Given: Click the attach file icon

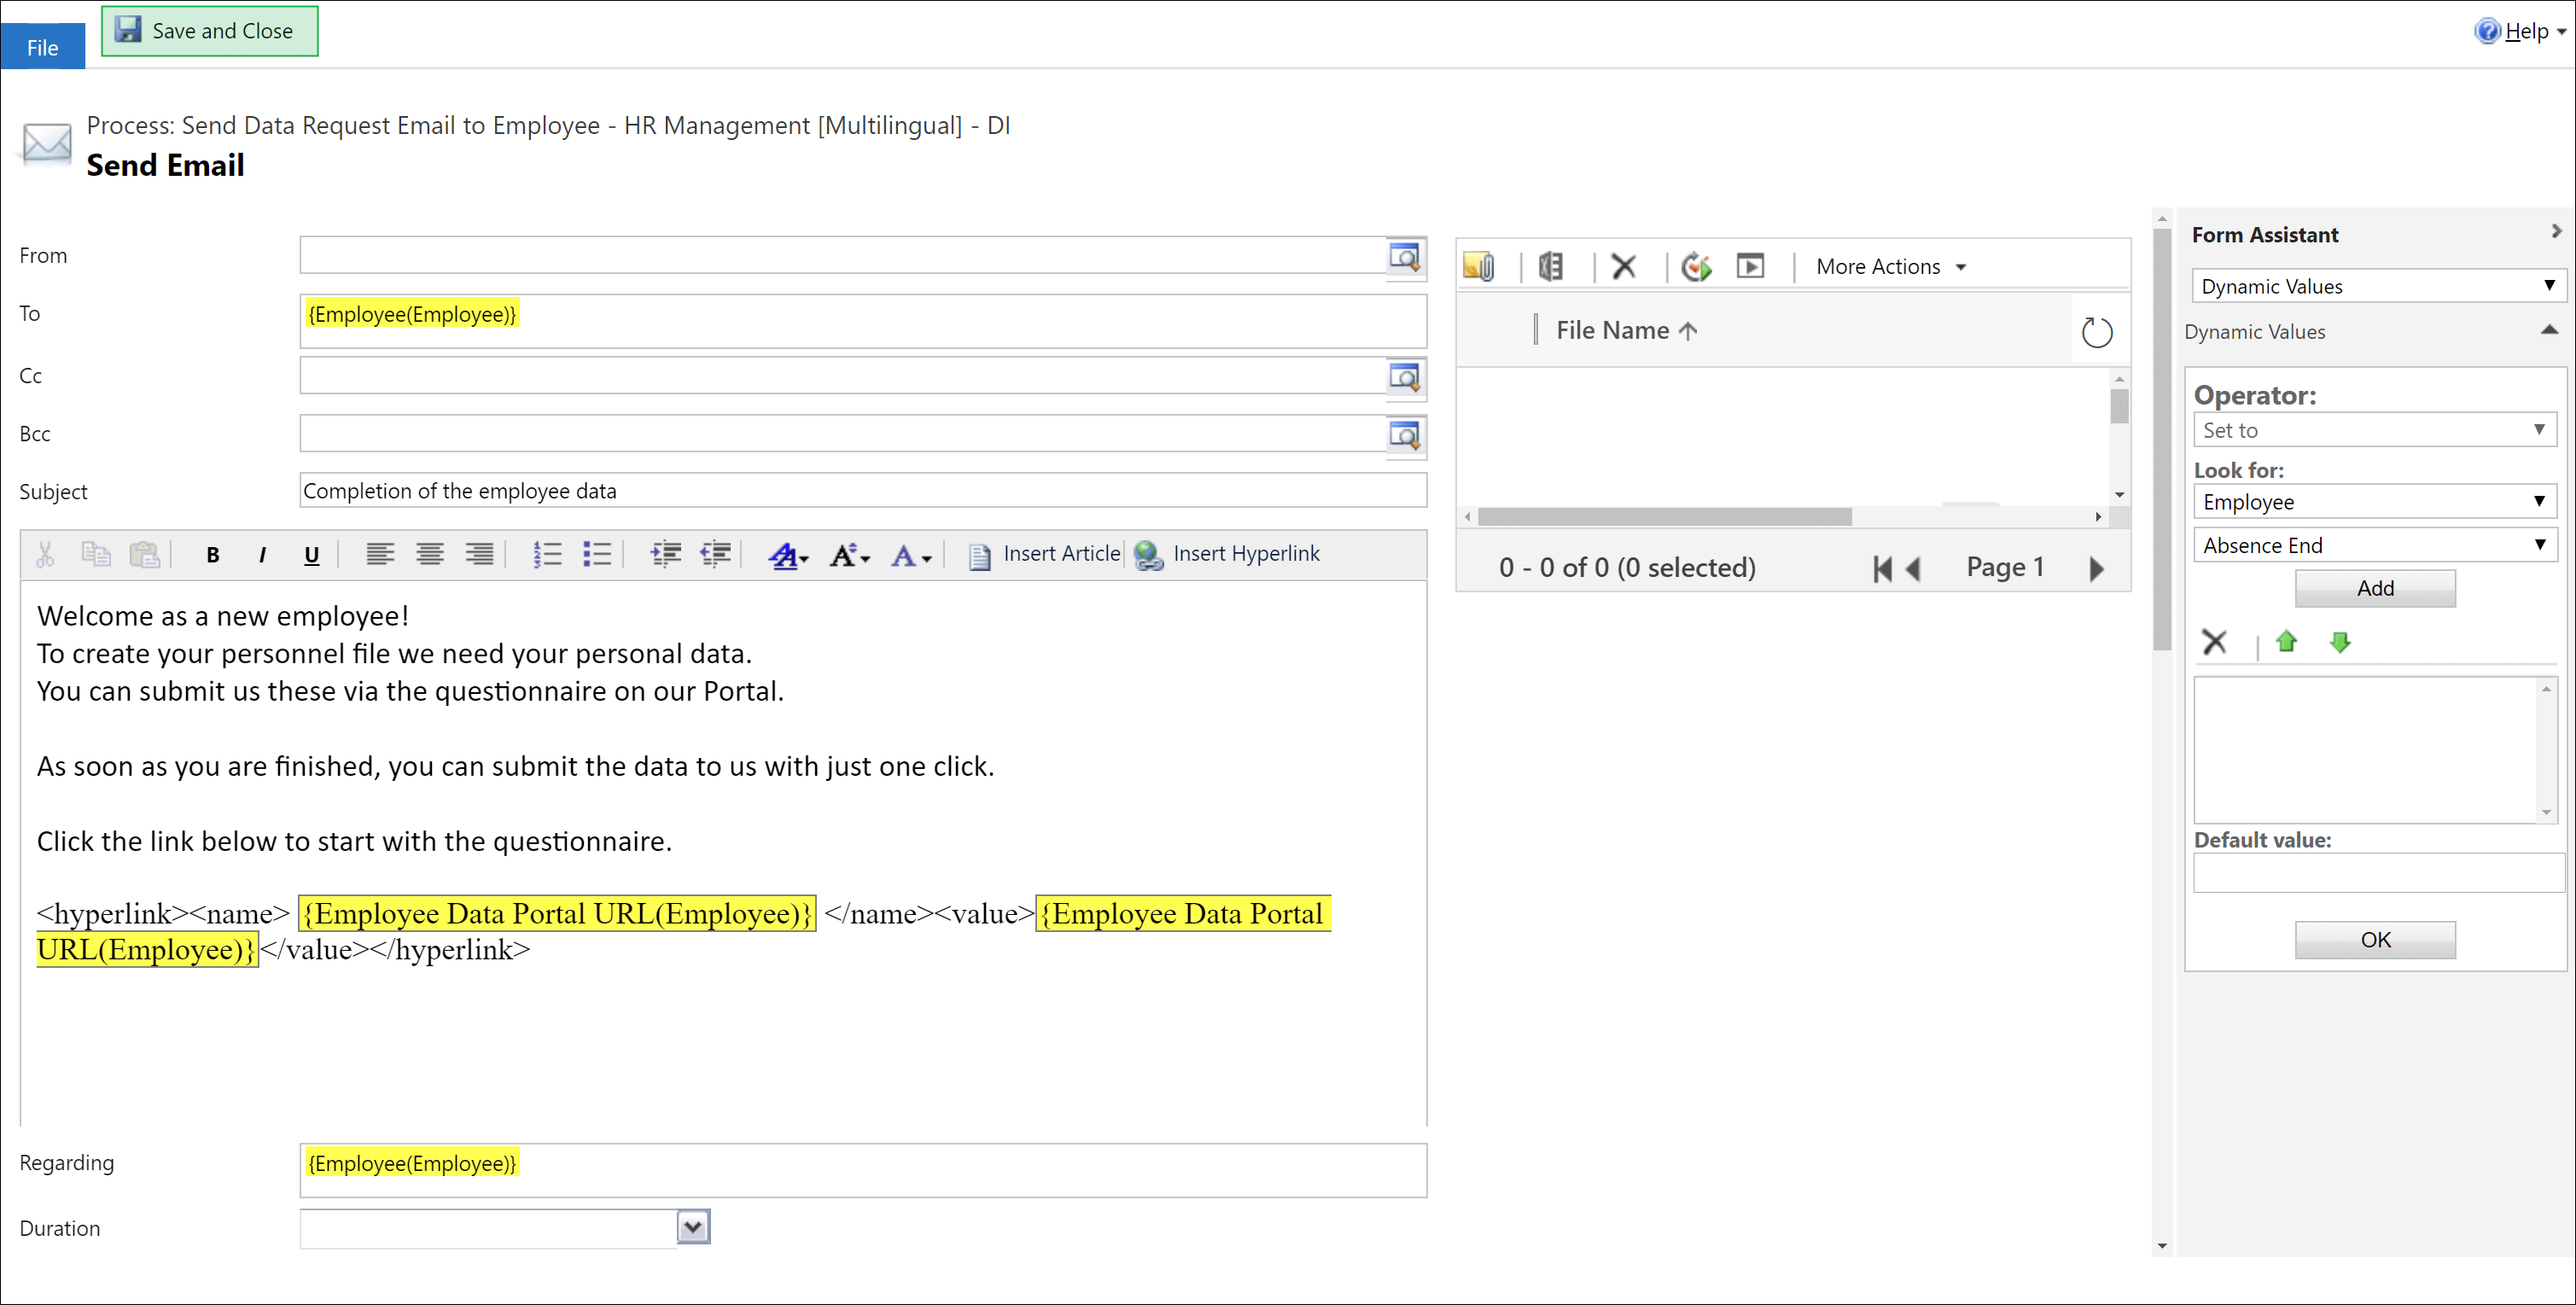Looking at the screenshot, I should coord(1479,266).
